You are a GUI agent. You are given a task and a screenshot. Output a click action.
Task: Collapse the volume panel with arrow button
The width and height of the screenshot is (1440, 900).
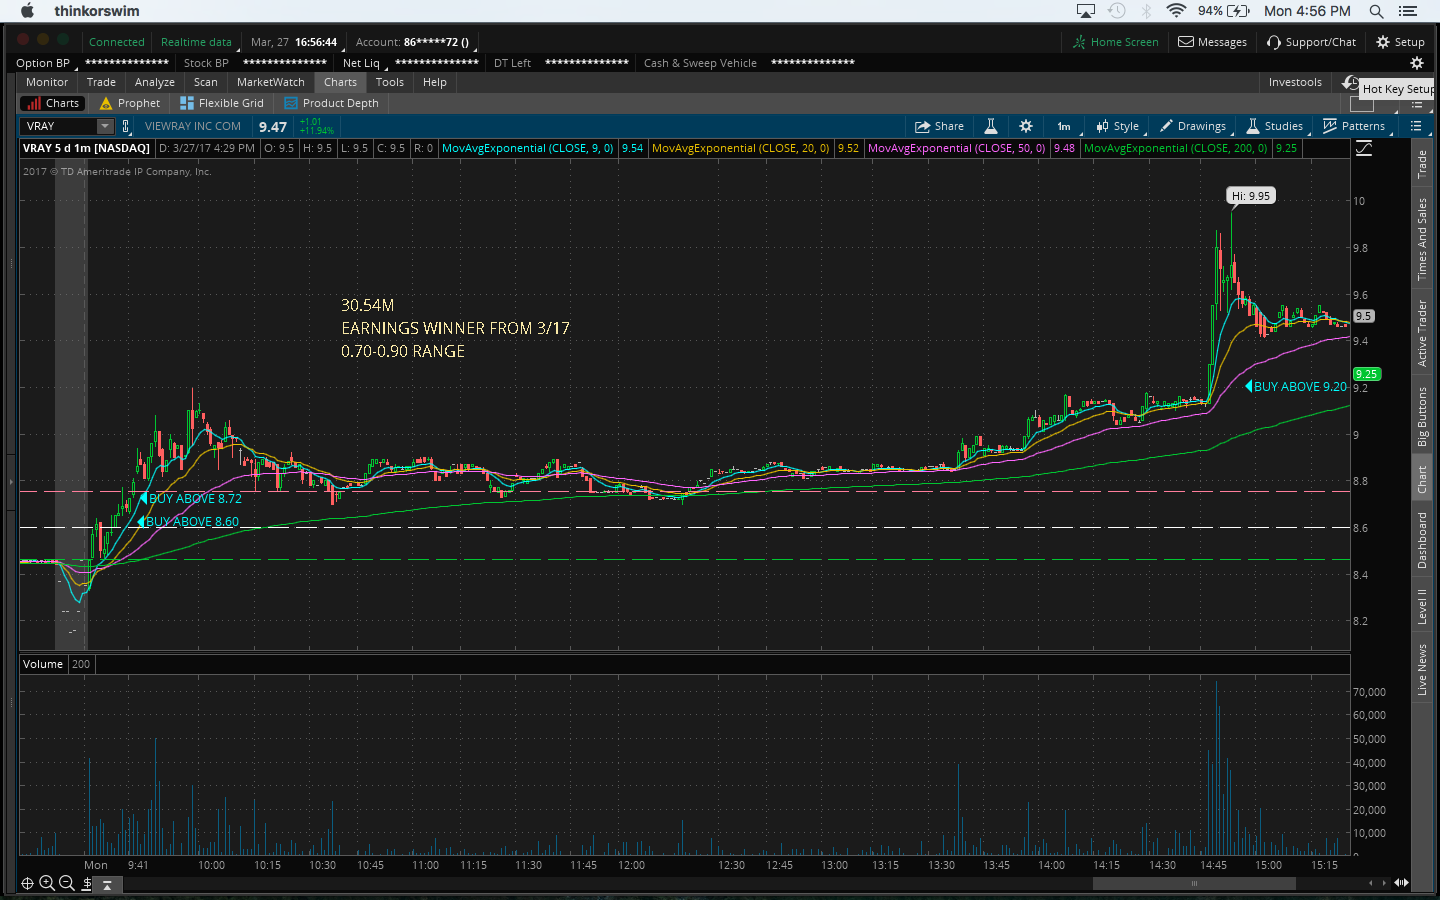coord(107,884)
